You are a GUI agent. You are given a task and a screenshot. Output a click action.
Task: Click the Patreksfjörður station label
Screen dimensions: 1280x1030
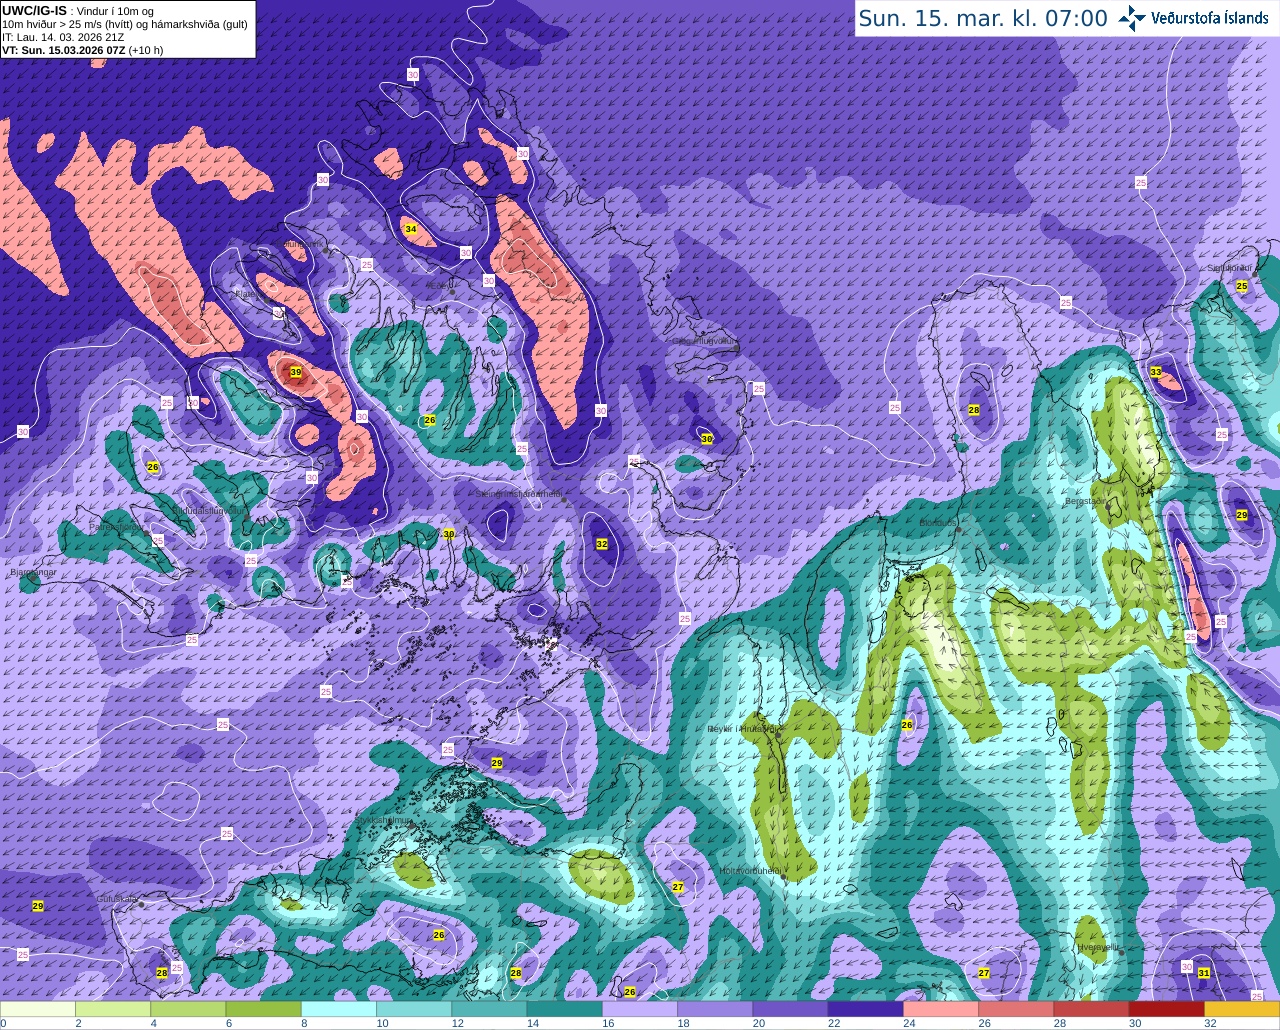point(119,526)
